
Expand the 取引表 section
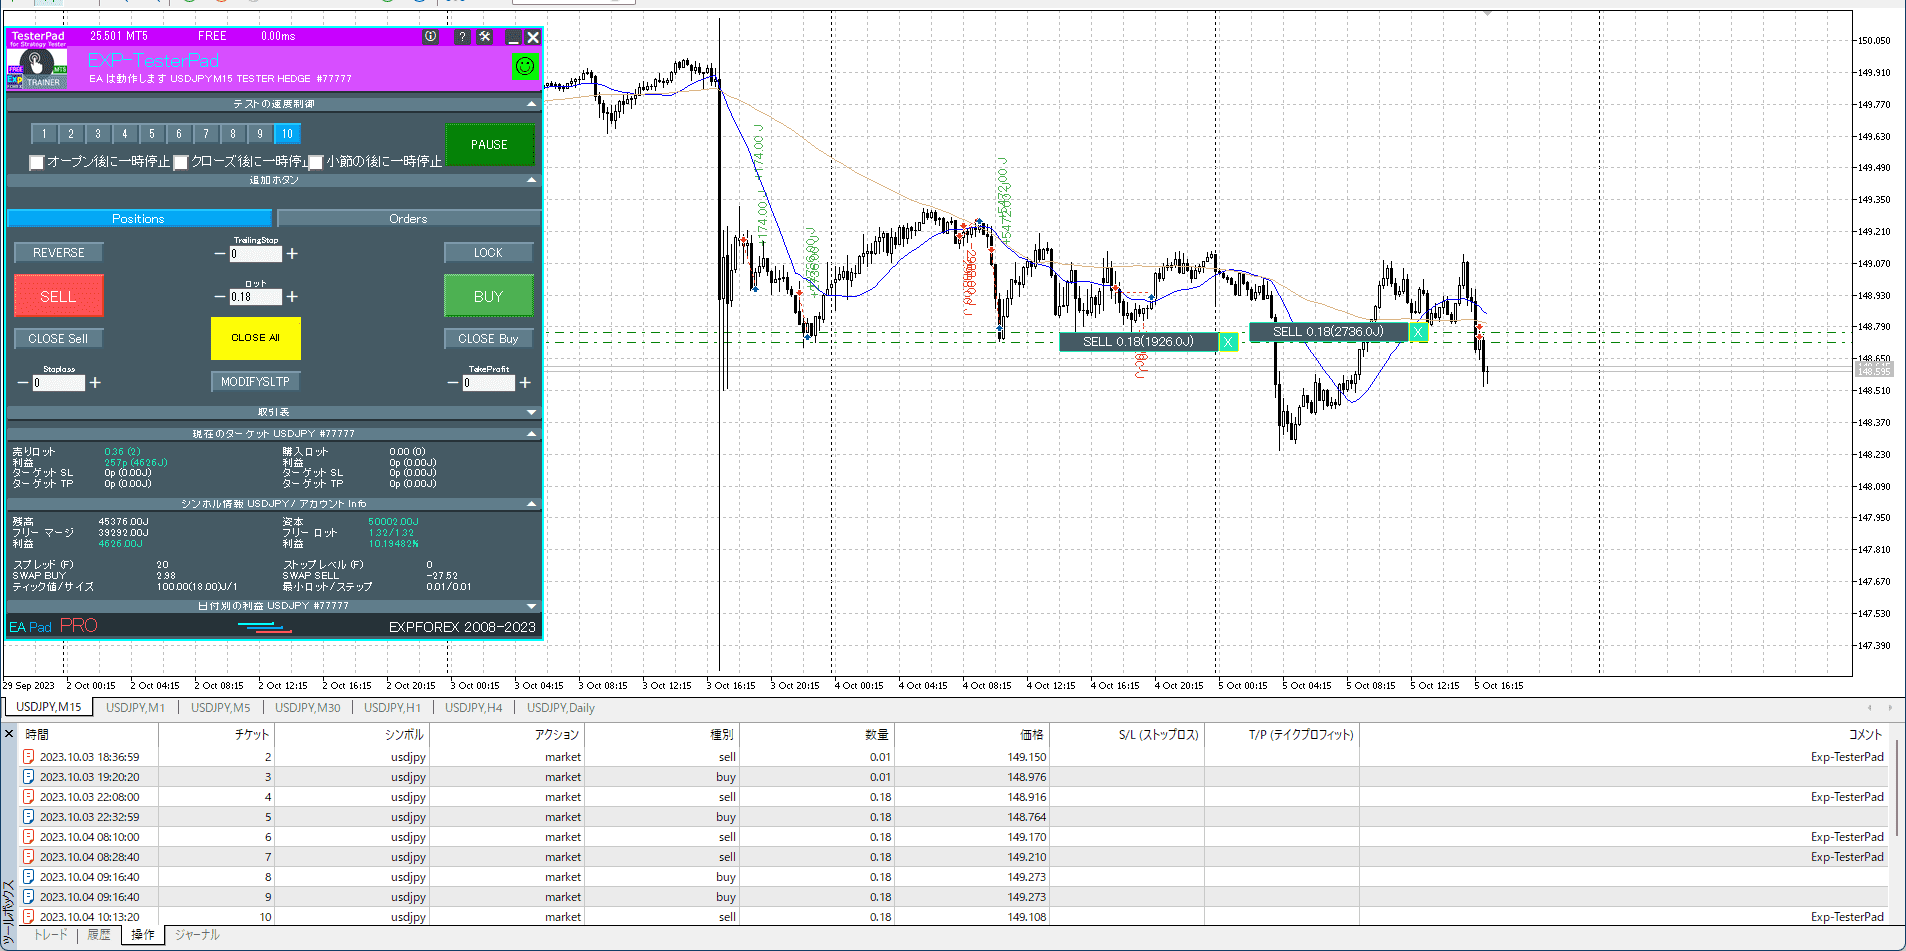531,412
